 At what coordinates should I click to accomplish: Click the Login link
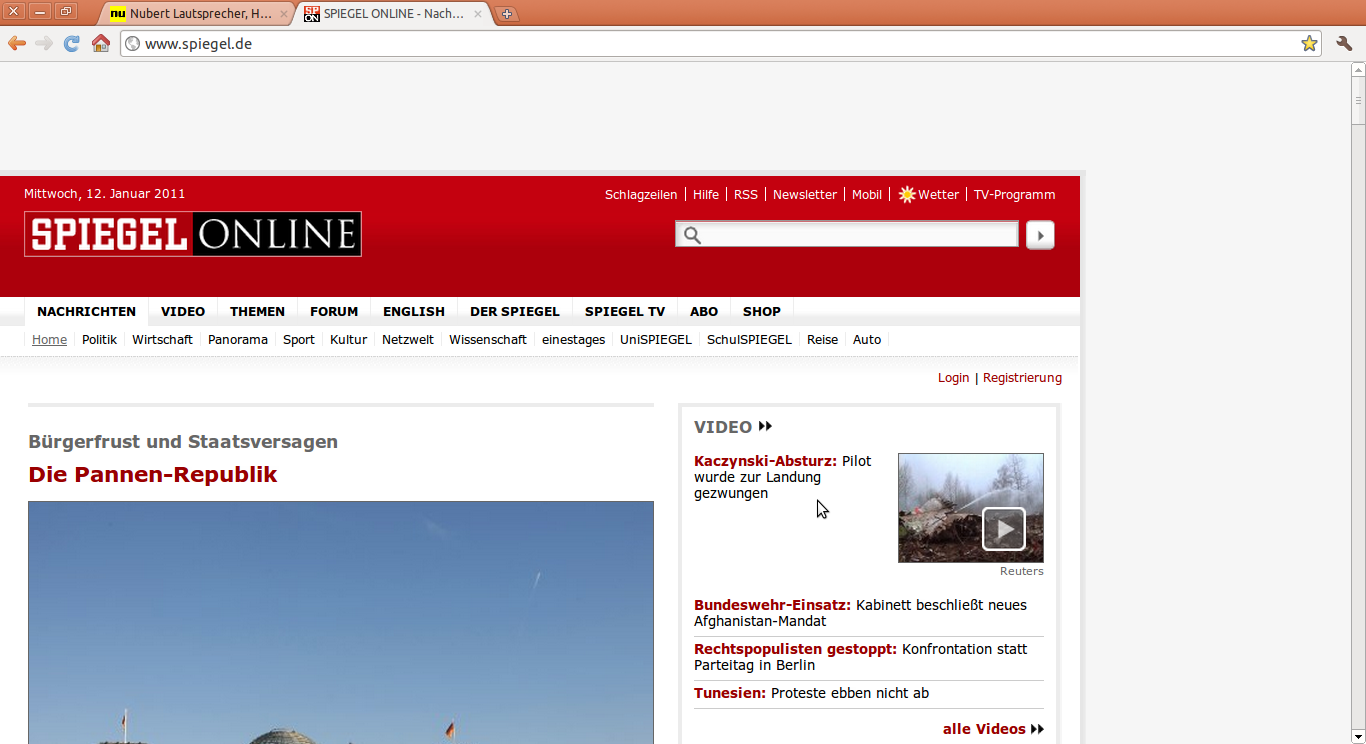coord(953,378)
